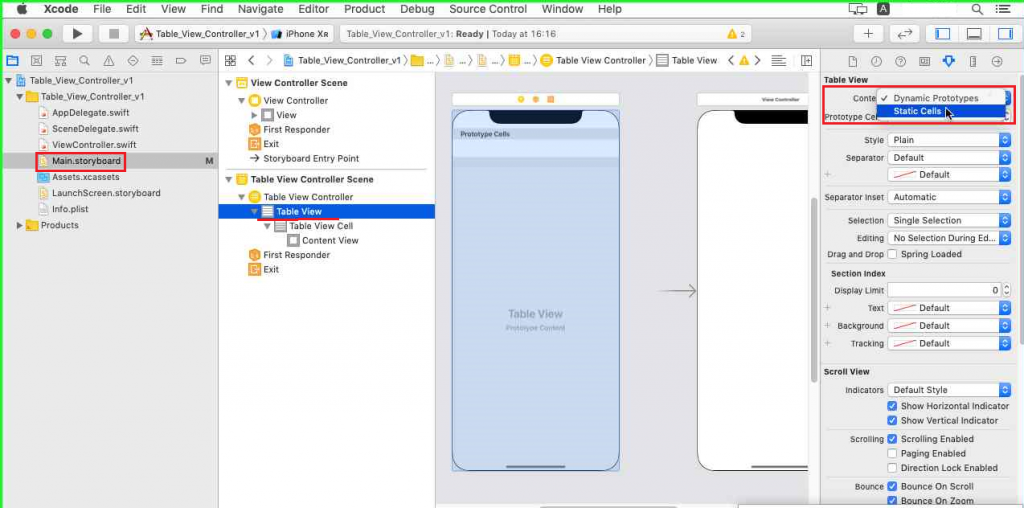Uncheck the Bounce On Scroll checkbox

(892, 486)
